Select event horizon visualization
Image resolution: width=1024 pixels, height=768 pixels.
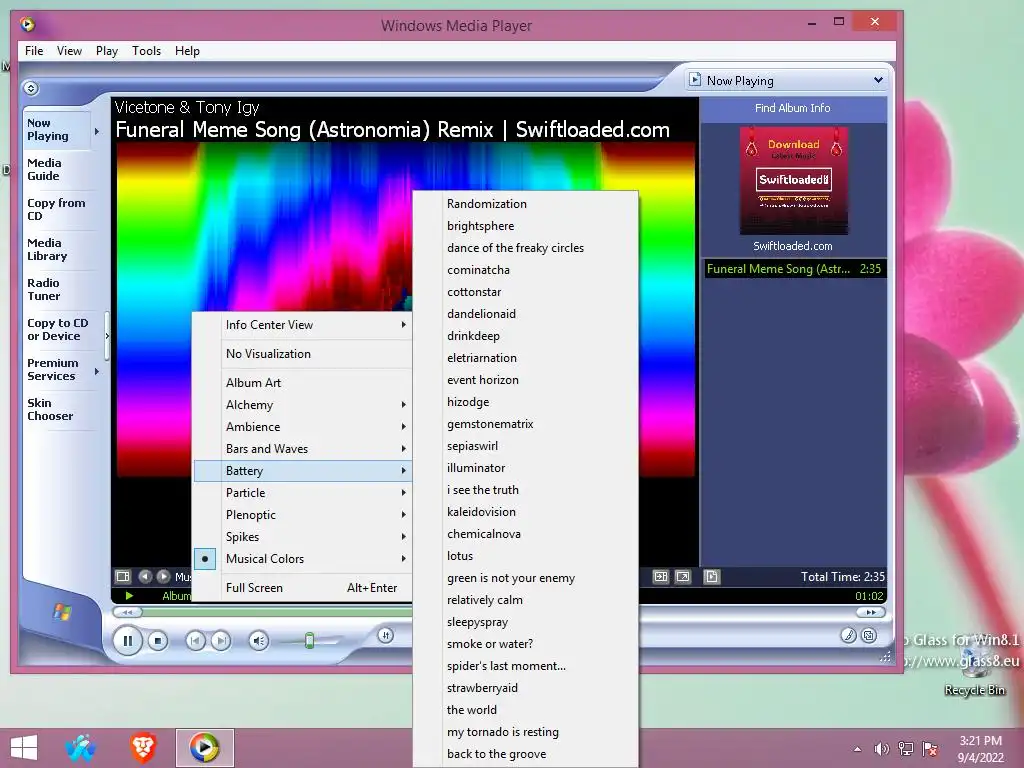(526, 380)
